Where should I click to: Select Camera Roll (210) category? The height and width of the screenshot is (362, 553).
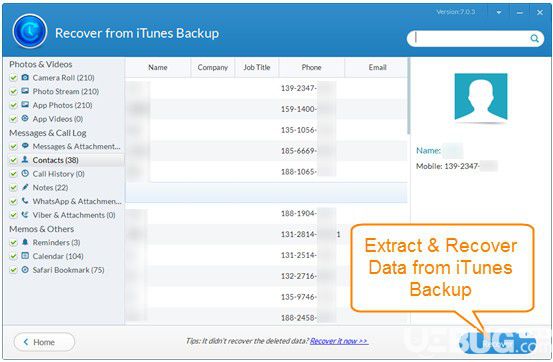tap(63, 78)
